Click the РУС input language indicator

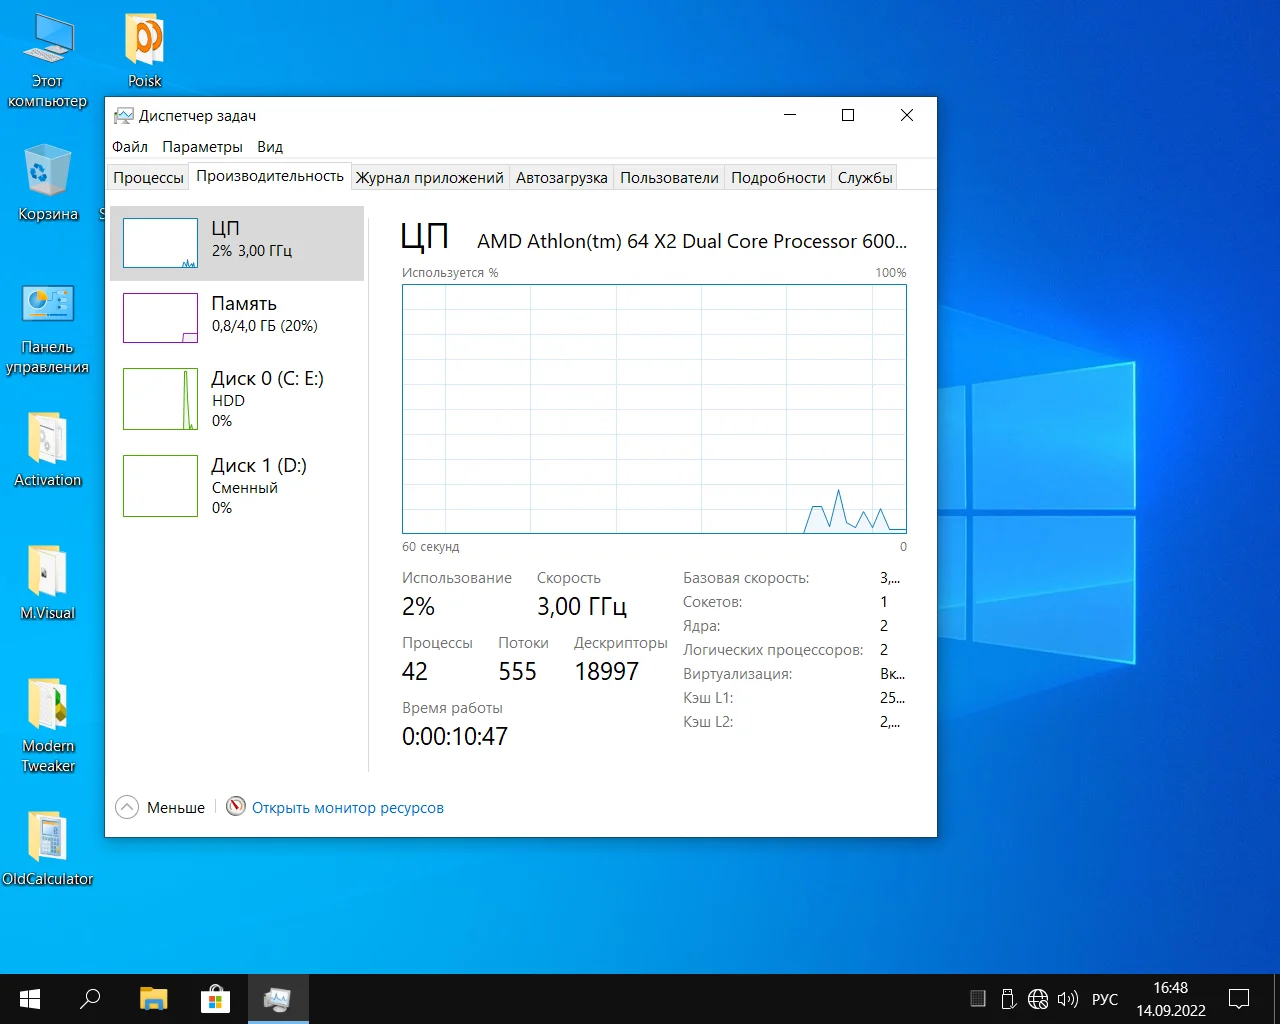coord(1105,999)
